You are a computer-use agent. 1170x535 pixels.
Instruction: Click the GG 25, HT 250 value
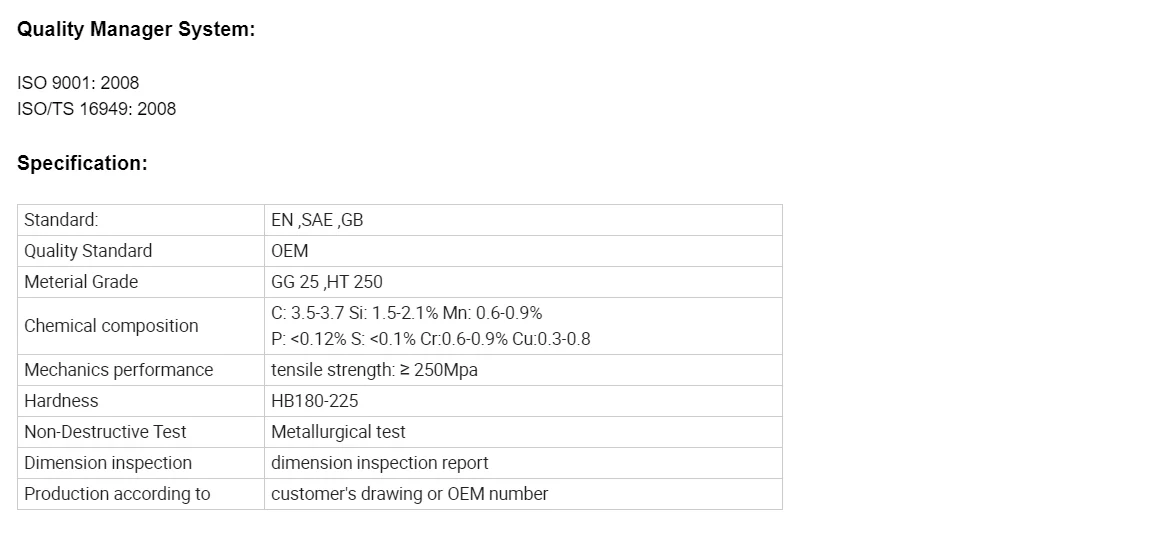327,282
